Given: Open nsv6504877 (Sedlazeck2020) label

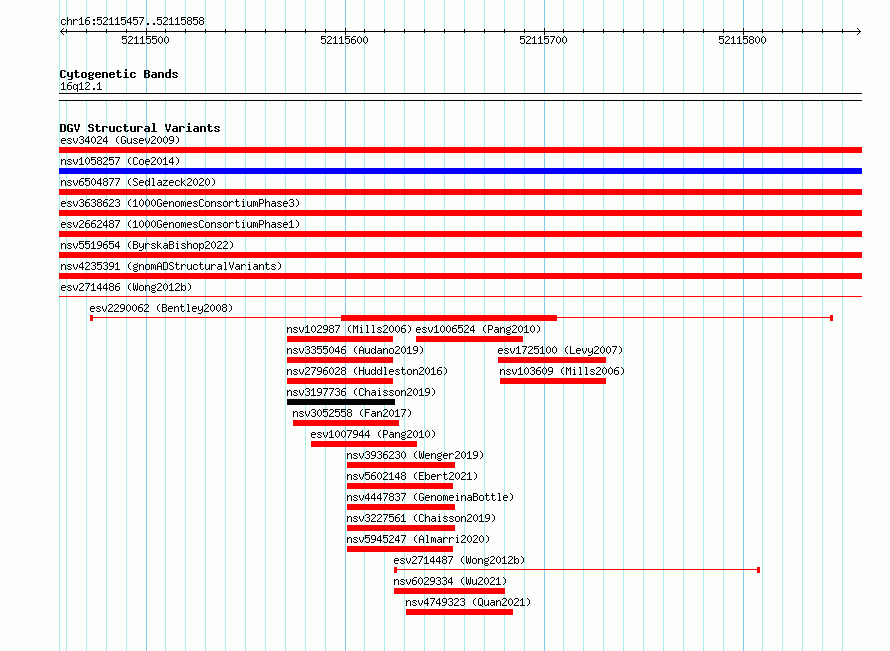Looking at the screenshot, I should coord(138,182).
